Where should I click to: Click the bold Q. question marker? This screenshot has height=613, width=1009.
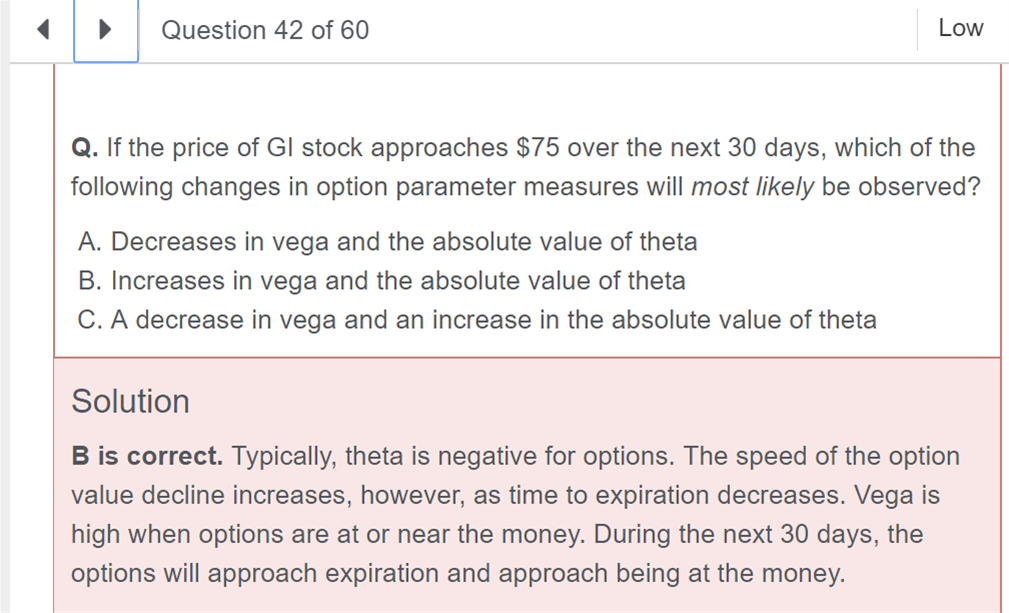pos(84,148)
